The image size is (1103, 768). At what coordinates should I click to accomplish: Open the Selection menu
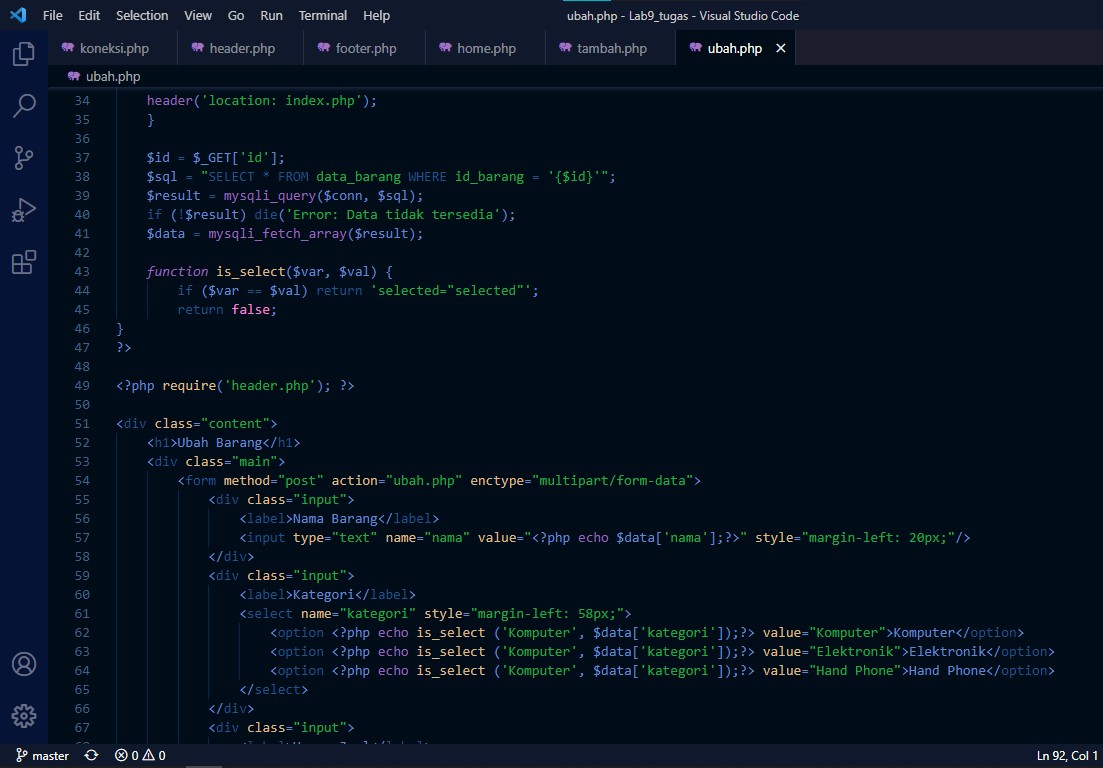142,15
